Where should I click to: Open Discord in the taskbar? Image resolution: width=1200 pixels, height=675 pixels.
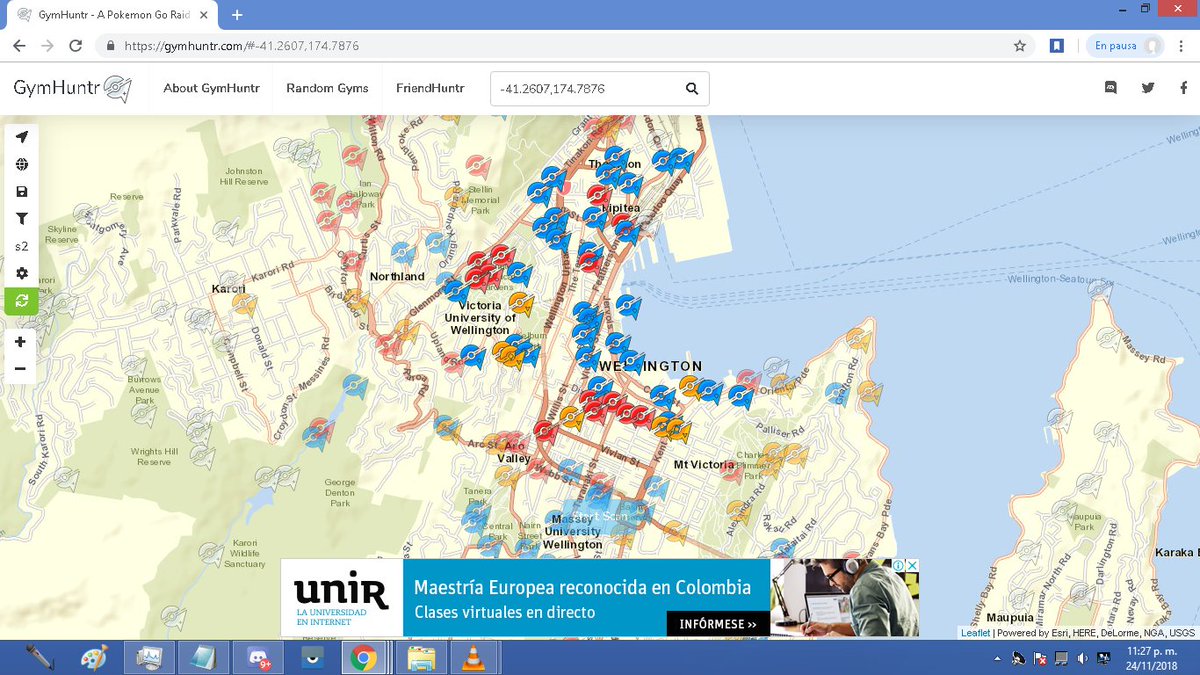[258, 658]
